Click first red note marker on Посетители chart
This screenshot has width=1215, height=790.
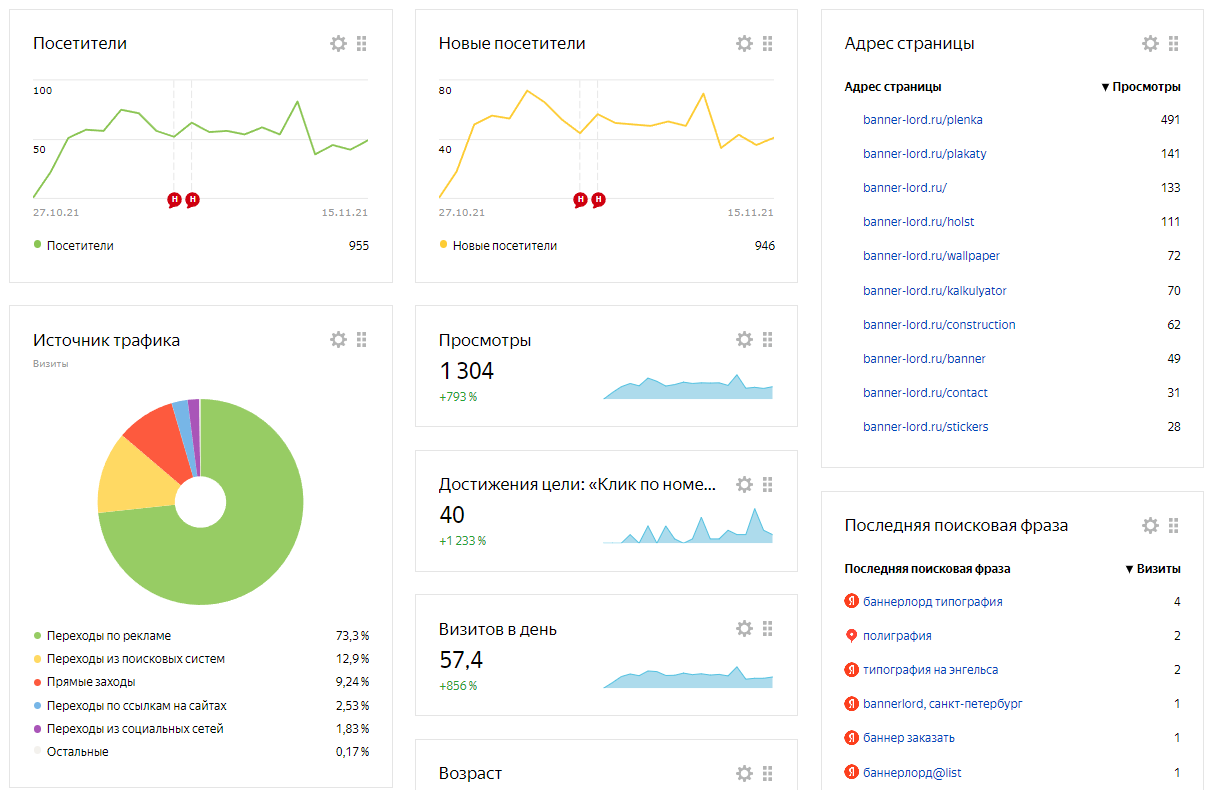(174, 200)
